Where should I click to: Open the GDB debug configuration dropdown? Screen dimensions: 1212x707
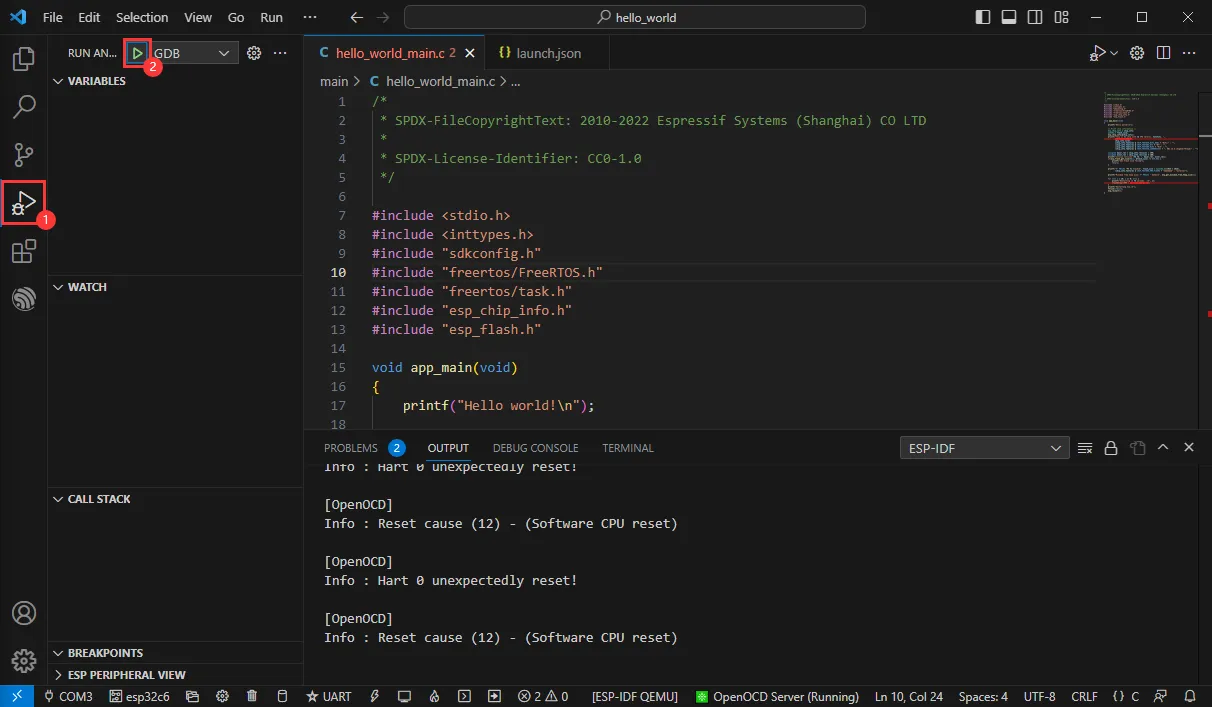[x=192, y=53]
